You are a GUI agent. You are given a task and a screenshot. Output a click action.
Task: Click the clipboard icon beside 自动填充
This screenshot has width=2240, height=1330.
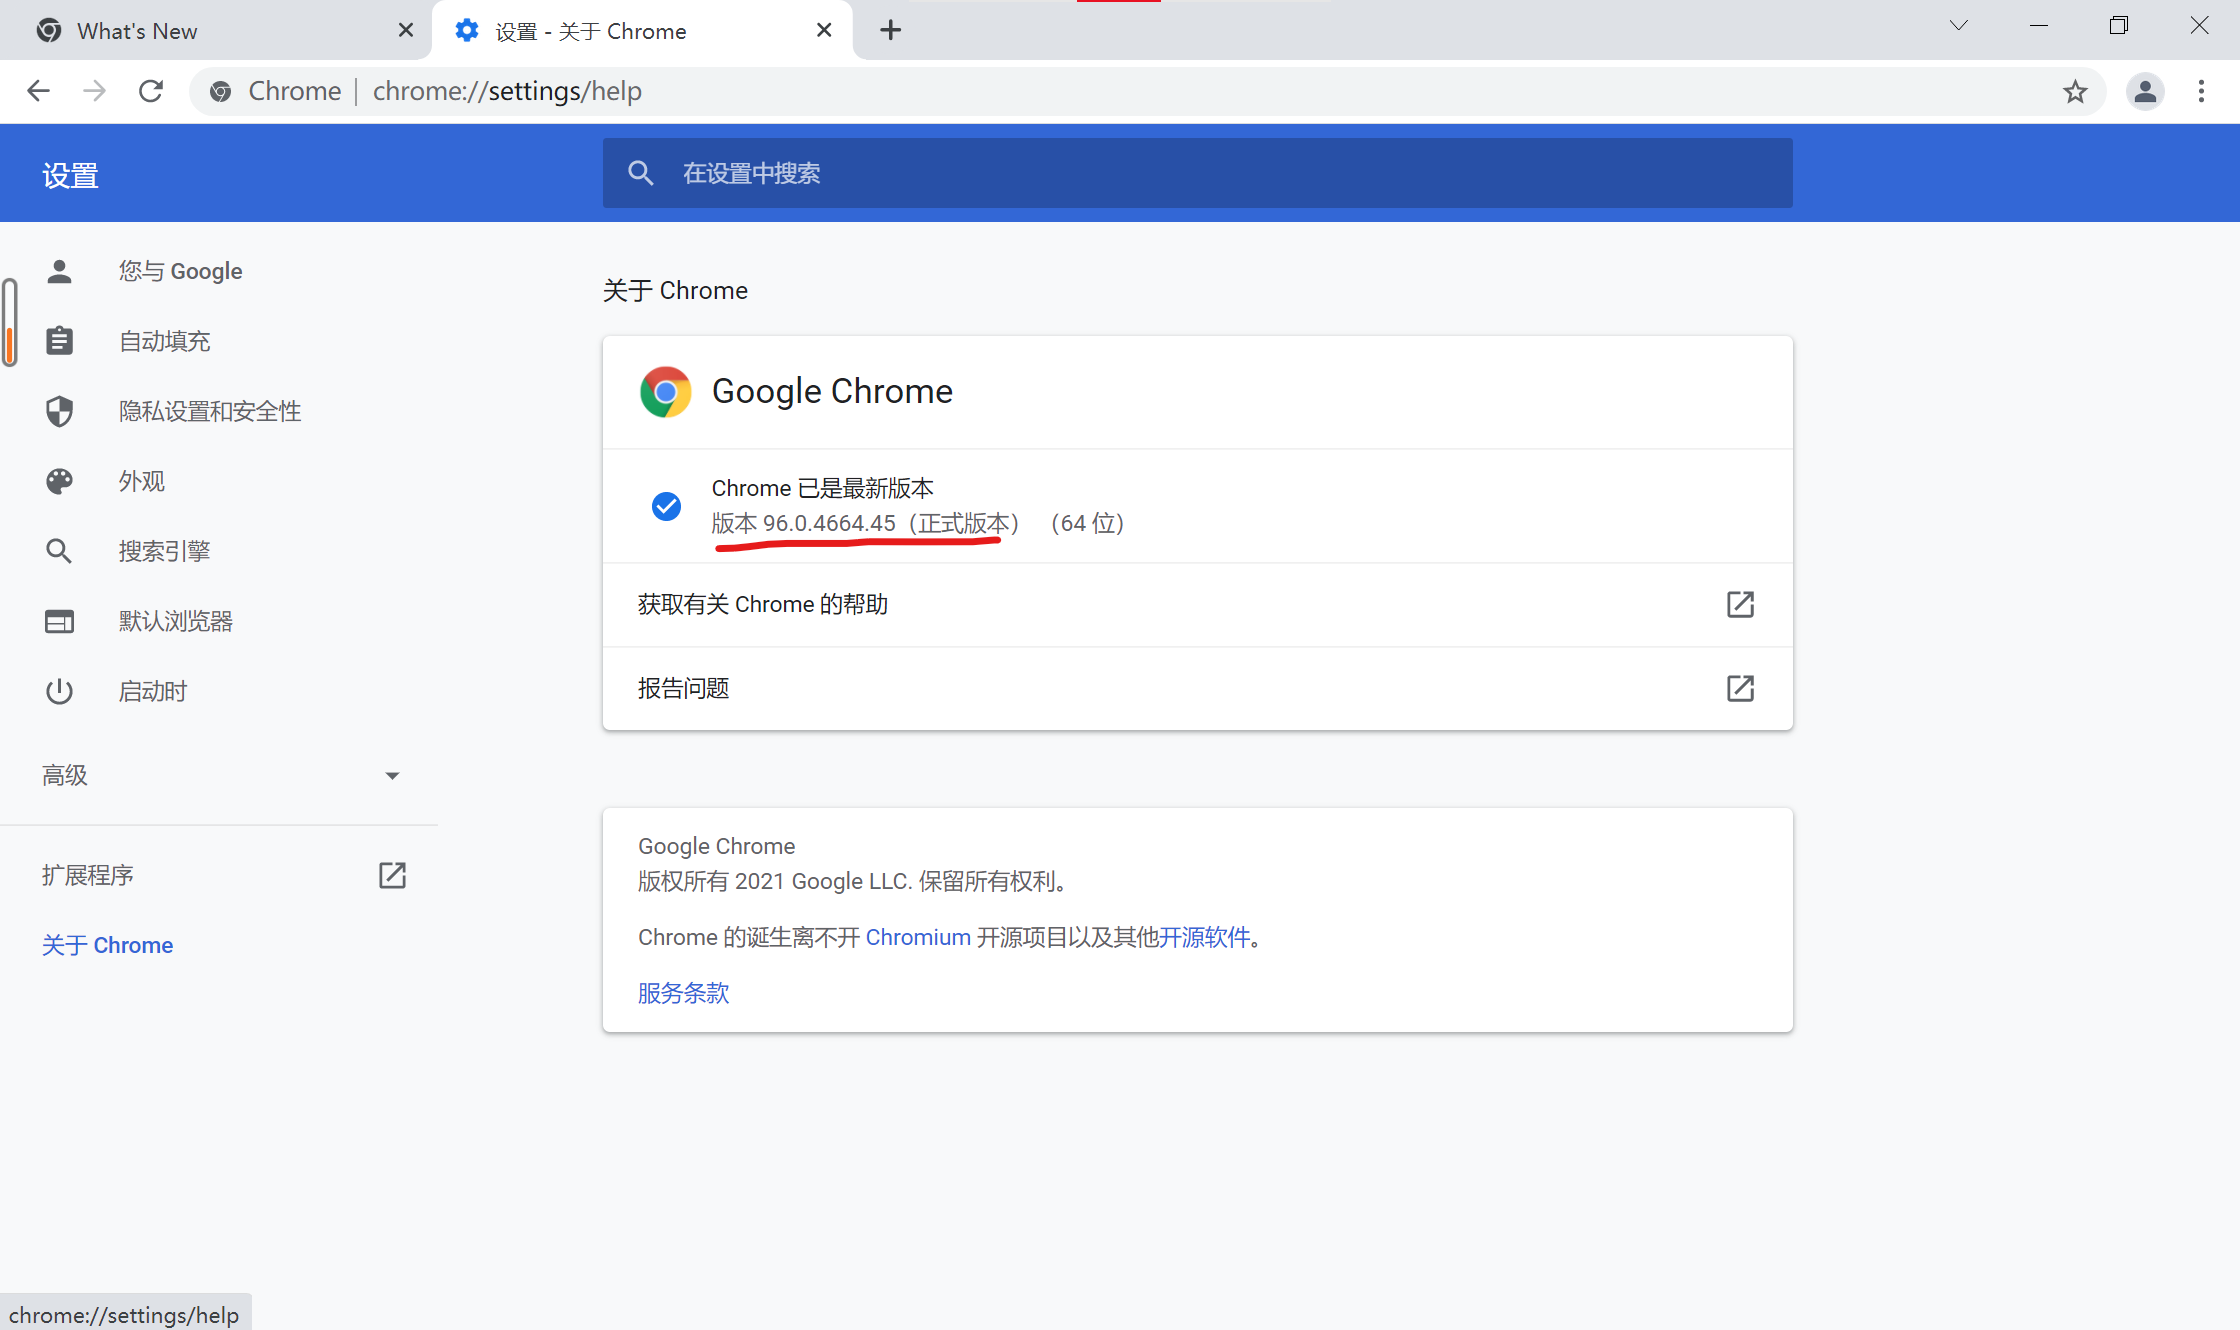point(59,341)
